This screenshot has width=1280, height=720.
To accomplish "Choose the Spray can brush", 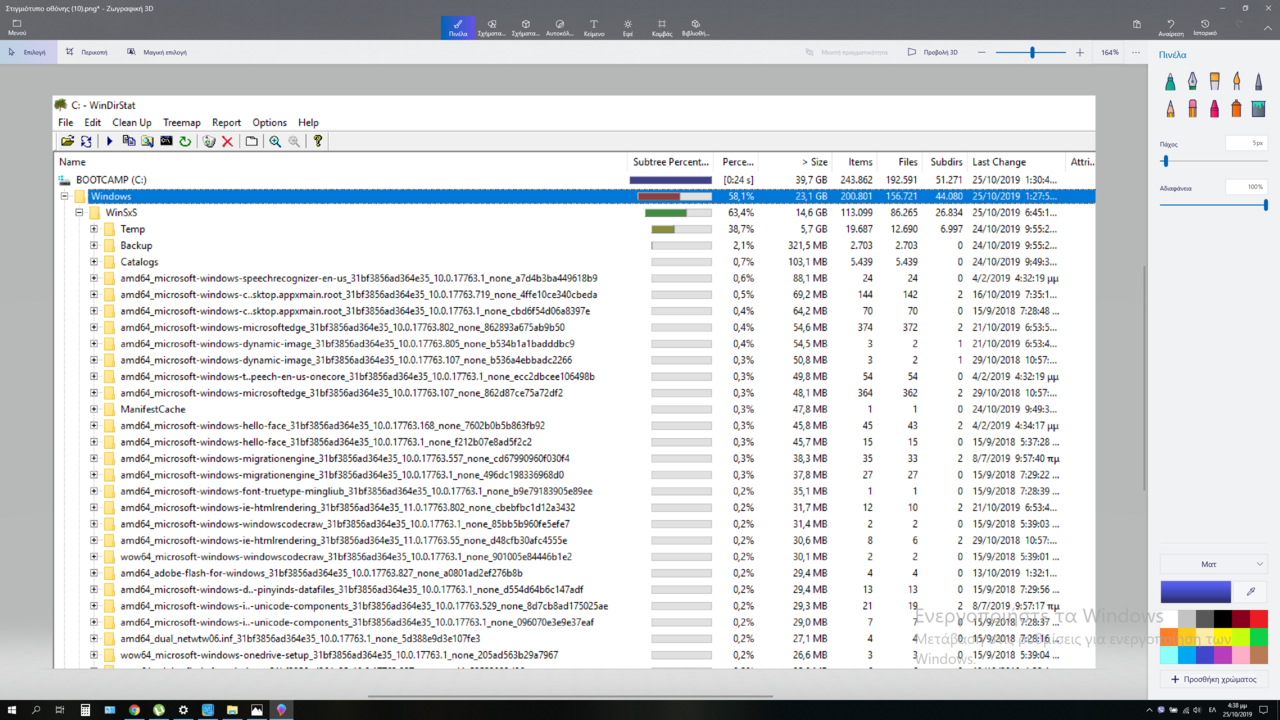I will (1236, 108).
